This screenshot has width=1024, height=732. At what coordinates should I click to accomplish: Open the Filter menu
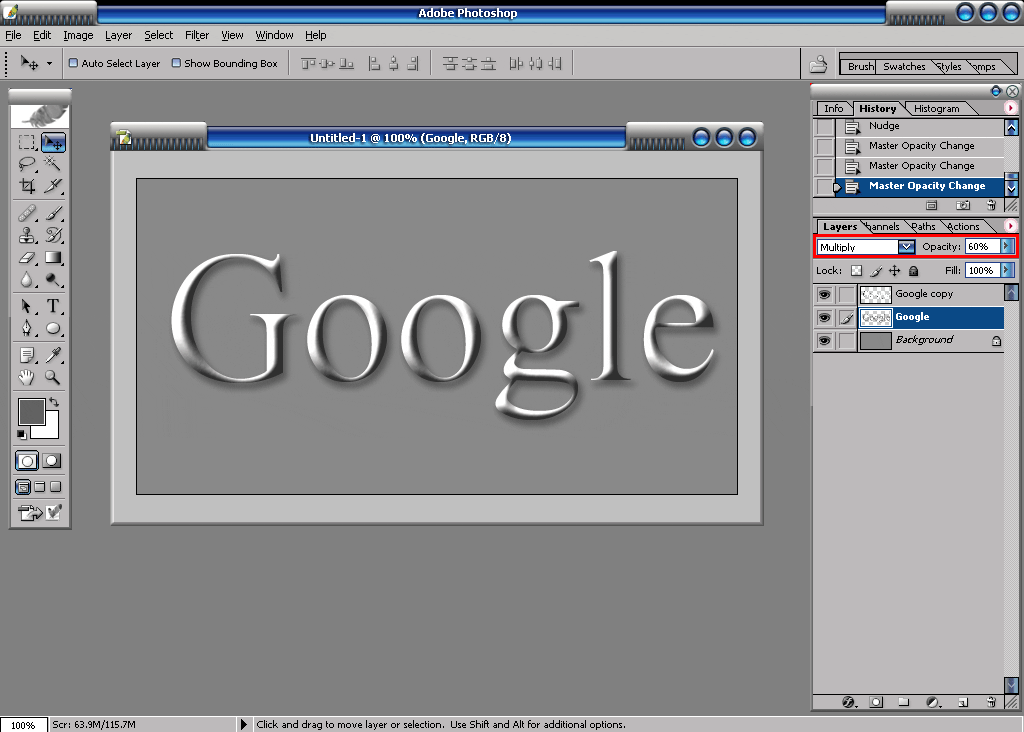[x=197, y=35]
